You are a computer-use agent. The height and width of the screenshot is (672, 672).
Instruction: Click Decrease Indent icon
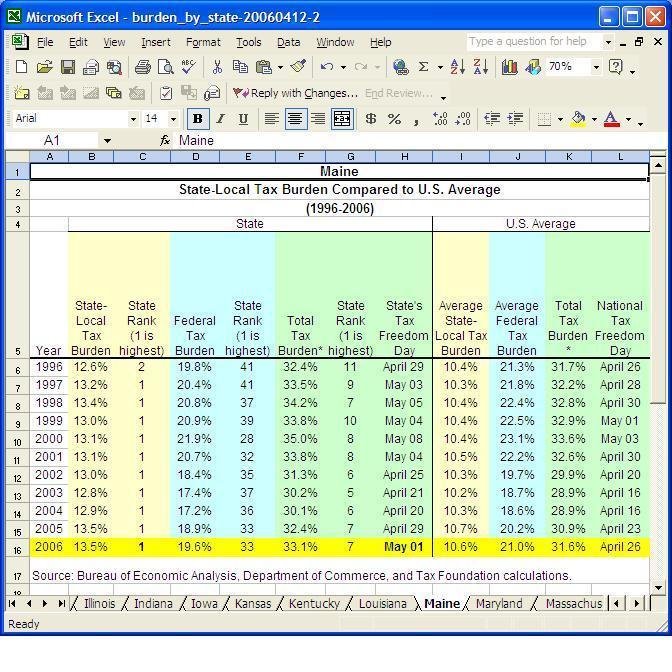coord(492,119)
